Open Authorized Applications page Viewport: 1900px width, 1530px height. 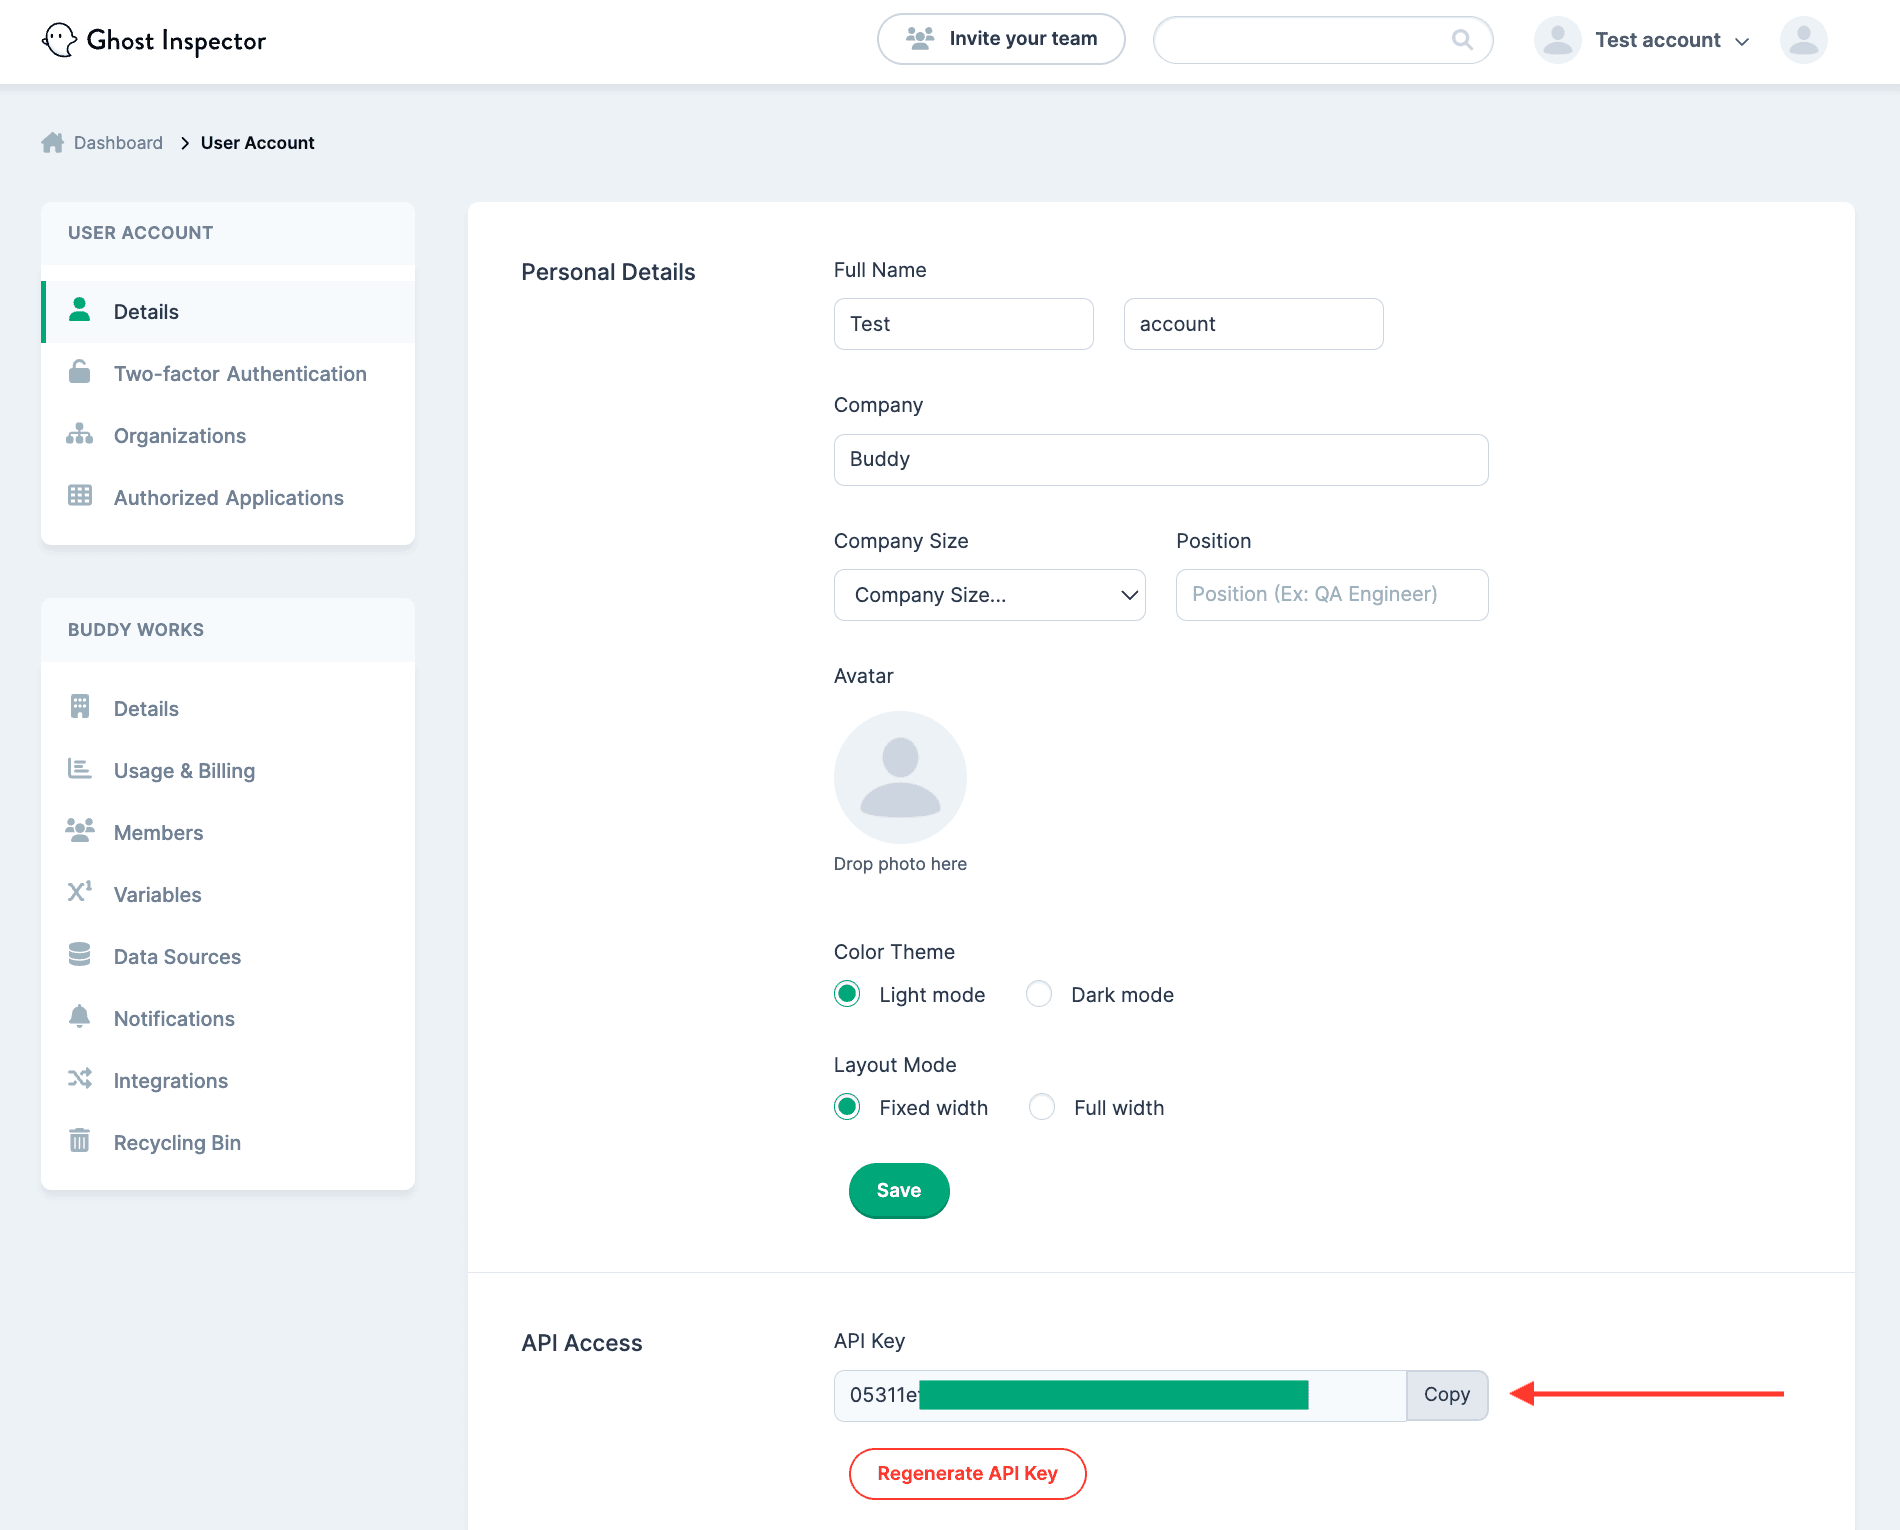point(228,498)
